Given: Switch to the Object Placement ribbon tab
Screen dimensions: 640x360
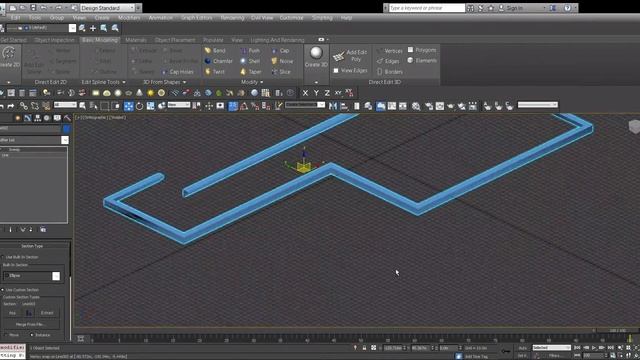Looking at the screenshot, I should (175, 40).
